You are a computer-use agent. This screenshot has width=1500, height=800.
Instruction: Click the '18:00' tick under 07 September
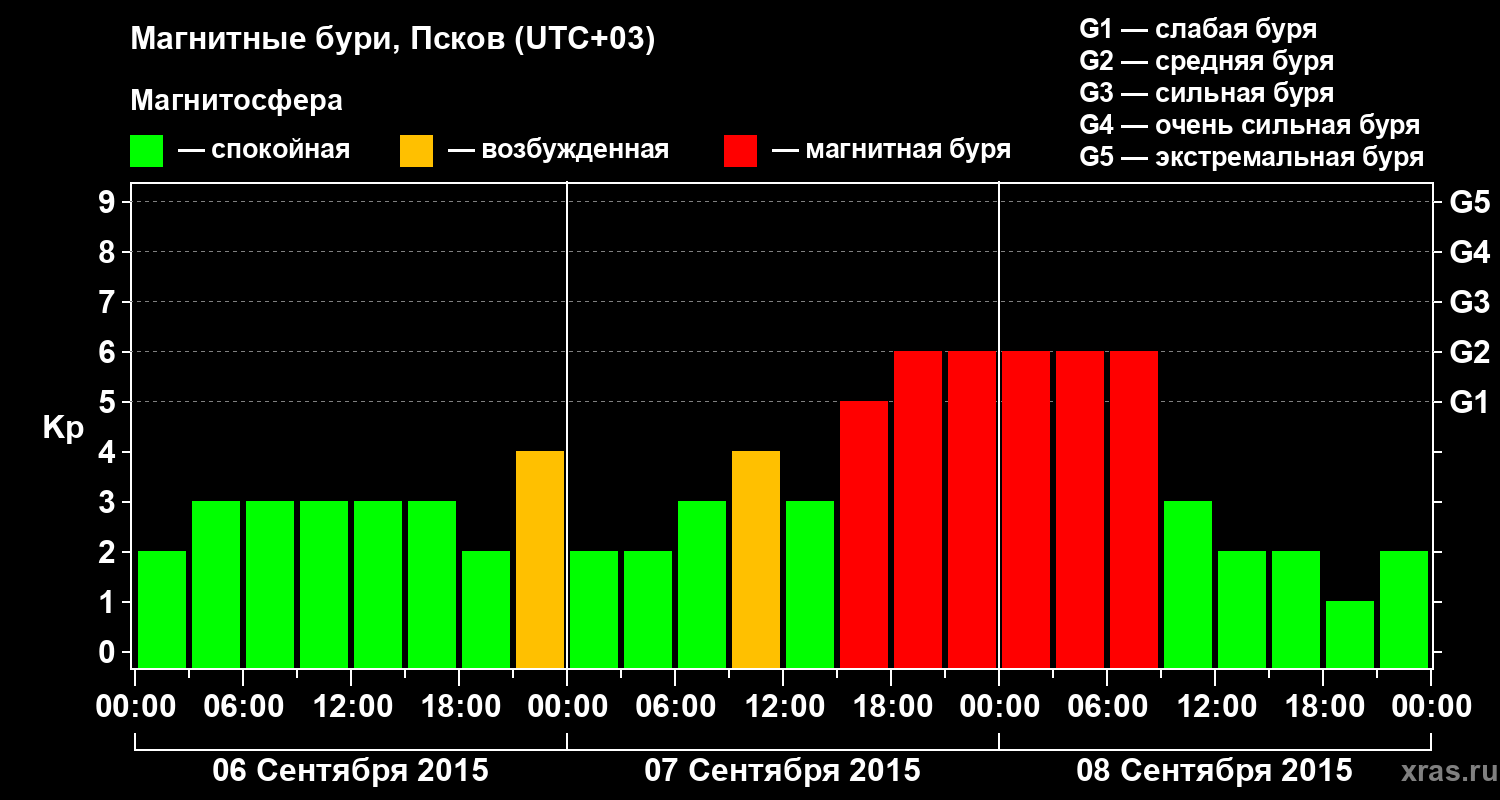pyautogui.click(x=891, y=707)
